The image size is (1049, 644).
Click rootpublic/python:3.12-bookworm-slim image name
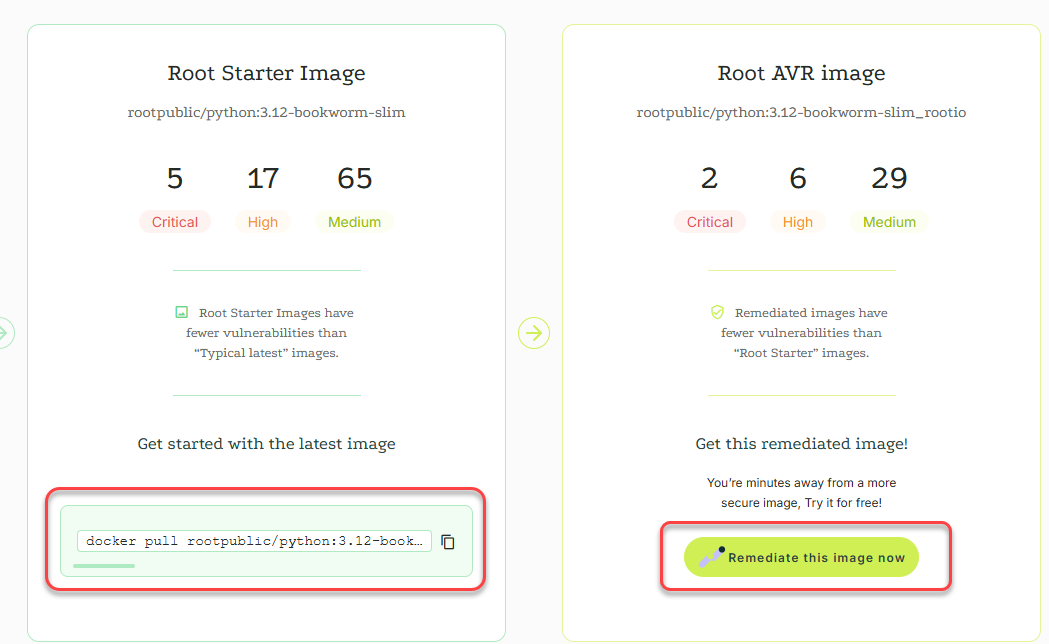[266, 112]
